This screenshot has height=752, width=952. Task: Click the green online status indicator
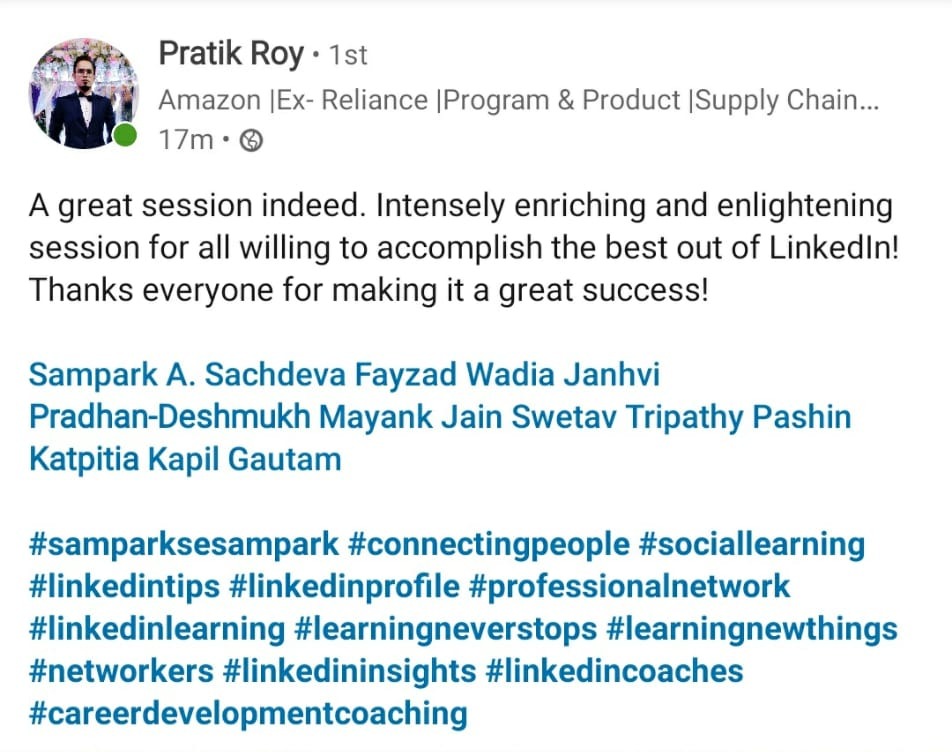[x=124, y=136]
